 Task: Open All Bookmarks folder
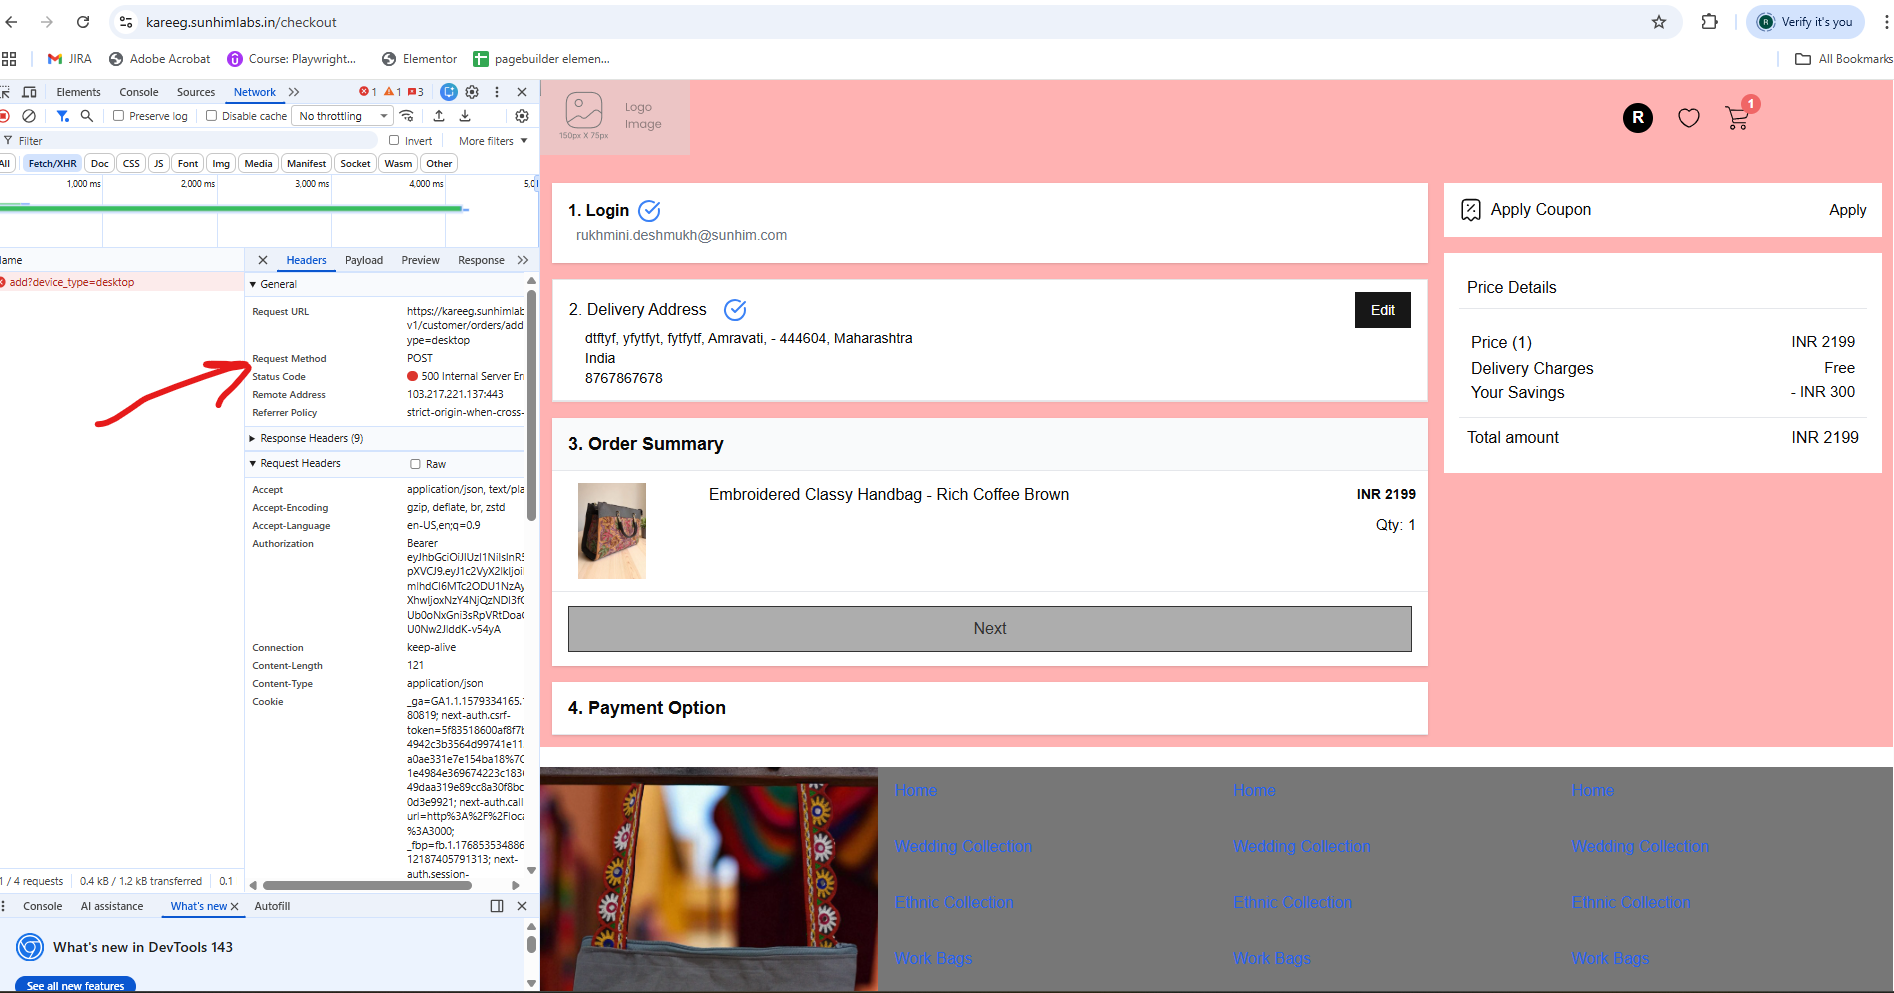click(1844, 59)
